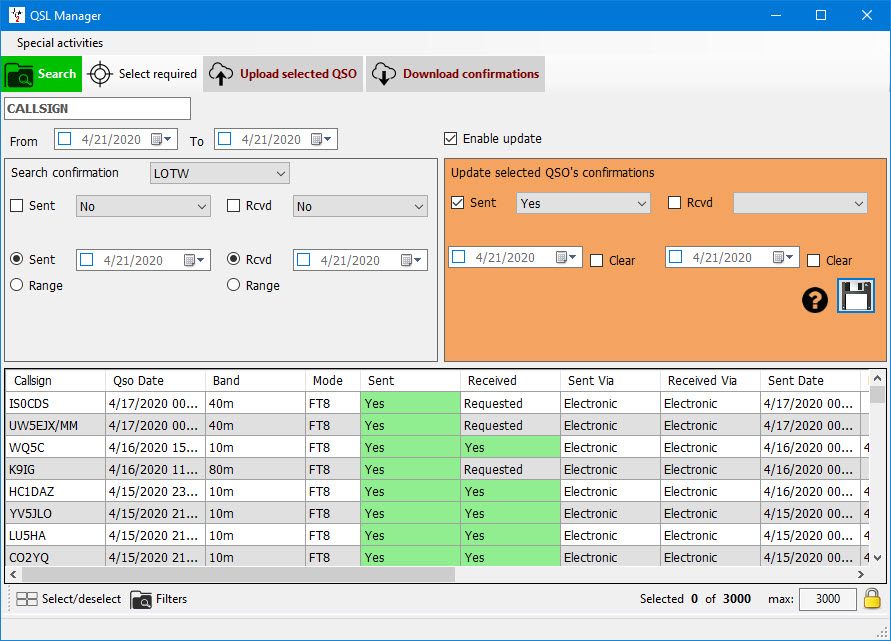
Task: Click the 80m band cell for K9IG
Action: click(255, 470)
